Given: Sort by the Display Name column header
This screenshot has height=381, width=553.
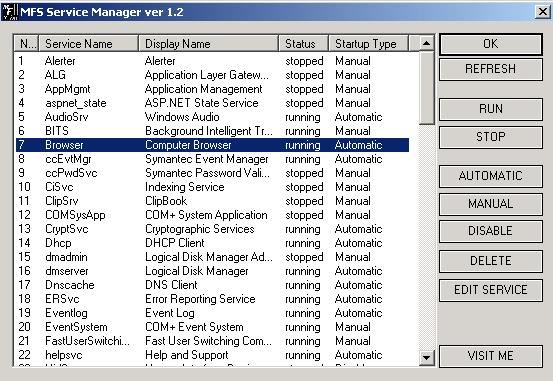Looking at the screenshot, I should tap(208, 44).
